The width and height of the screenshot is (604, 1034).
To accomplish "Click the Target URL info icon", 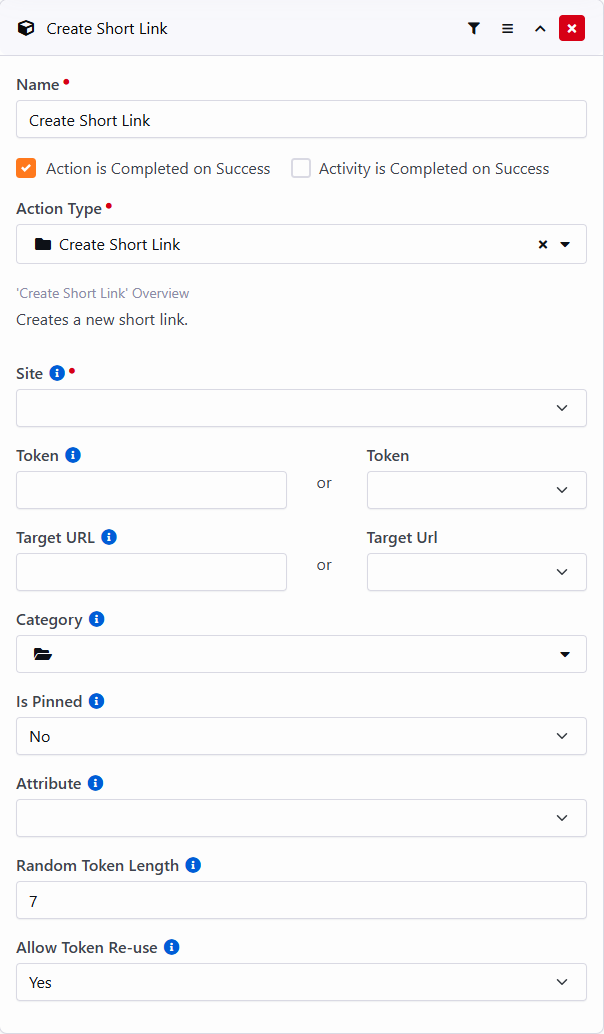I will point(109,537).
